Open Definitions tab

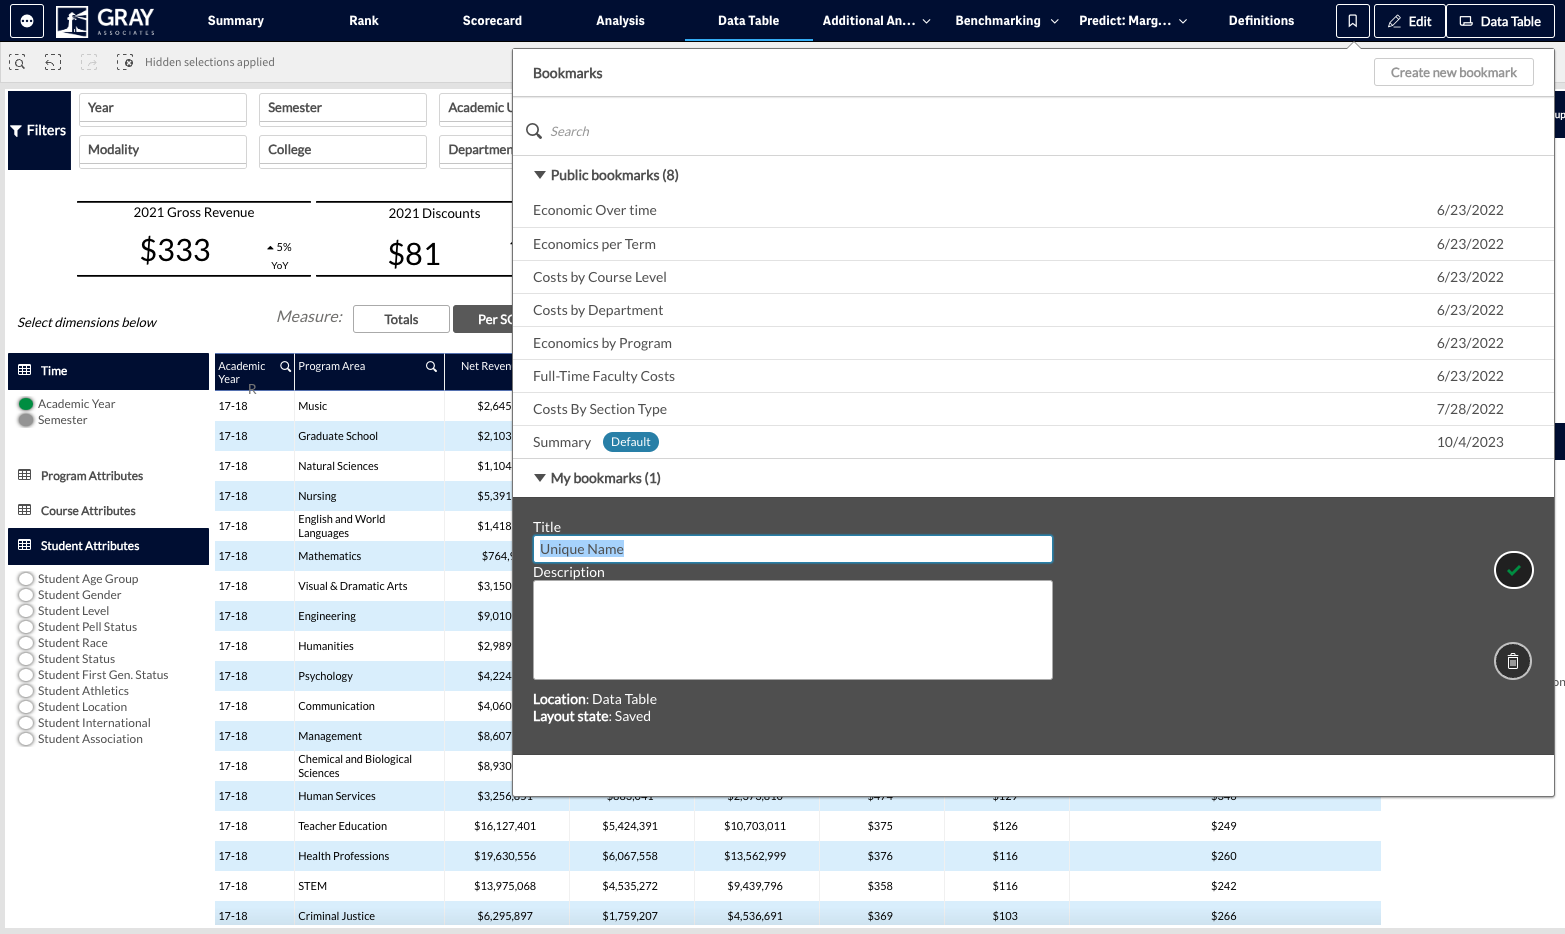point(1261,21)
